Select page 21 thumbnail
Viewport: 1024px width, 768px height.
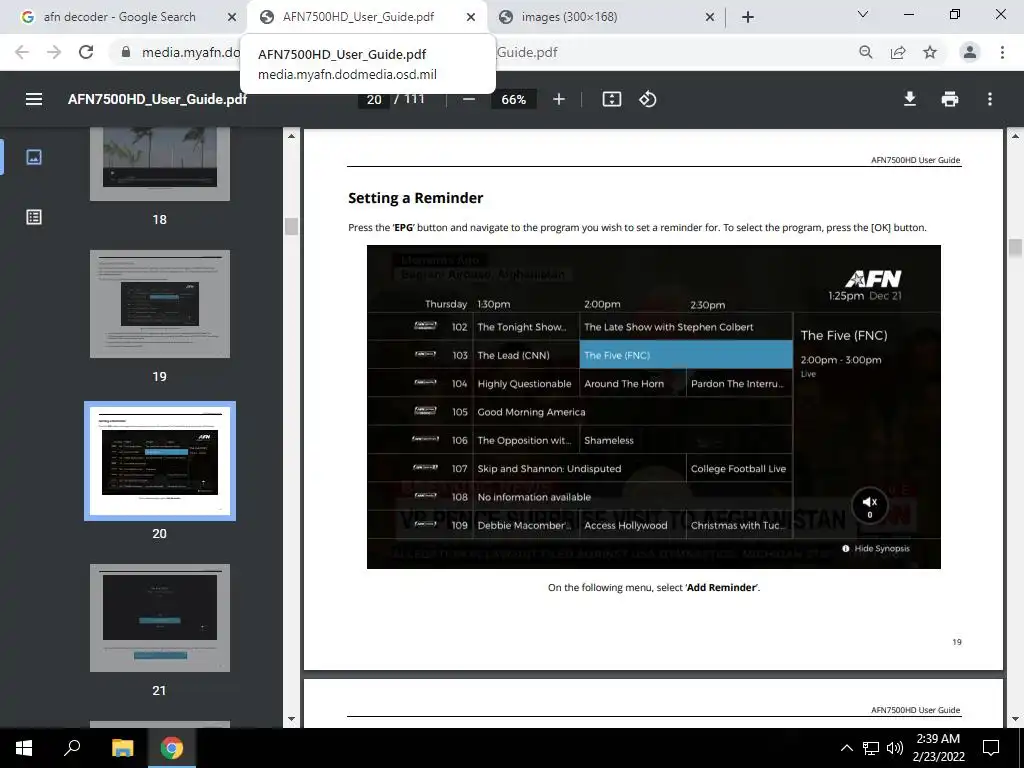click(160, 618)
